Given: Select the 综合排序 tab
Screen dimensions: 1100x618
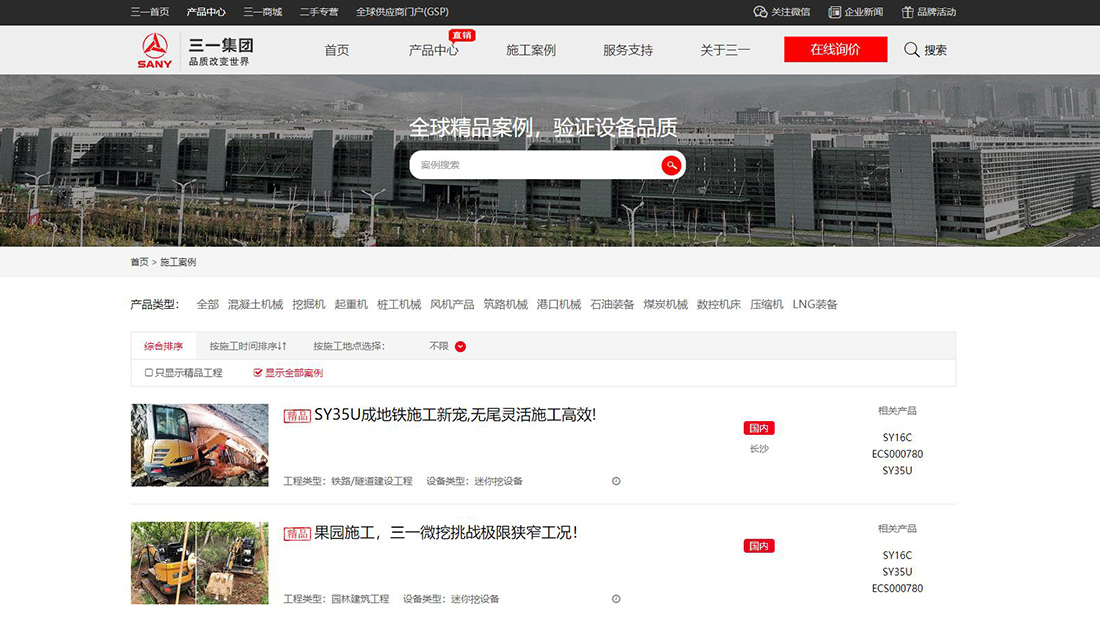Looking at the screenshot, I should 163,347.
